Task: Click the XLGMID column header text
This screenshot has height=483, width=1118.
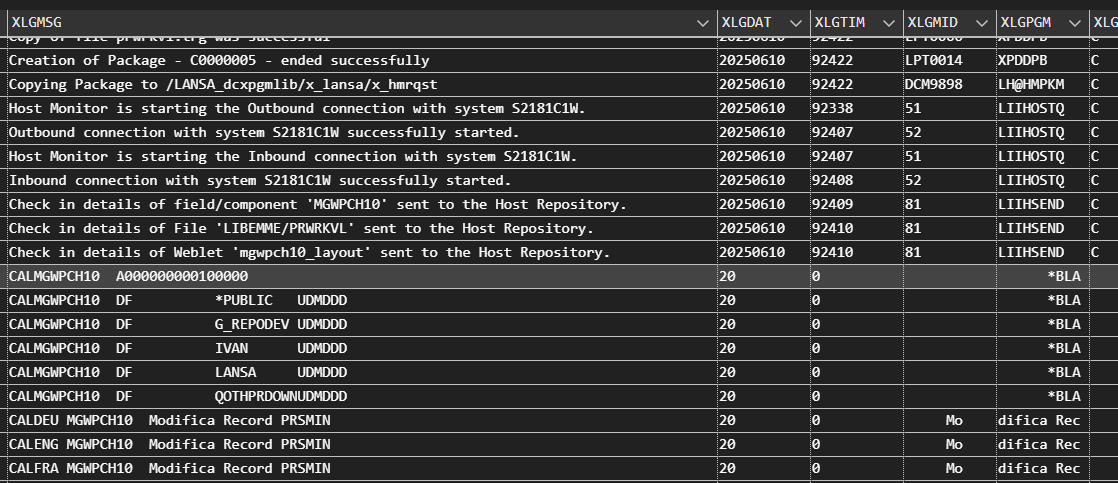Action: tap(935, 22)
